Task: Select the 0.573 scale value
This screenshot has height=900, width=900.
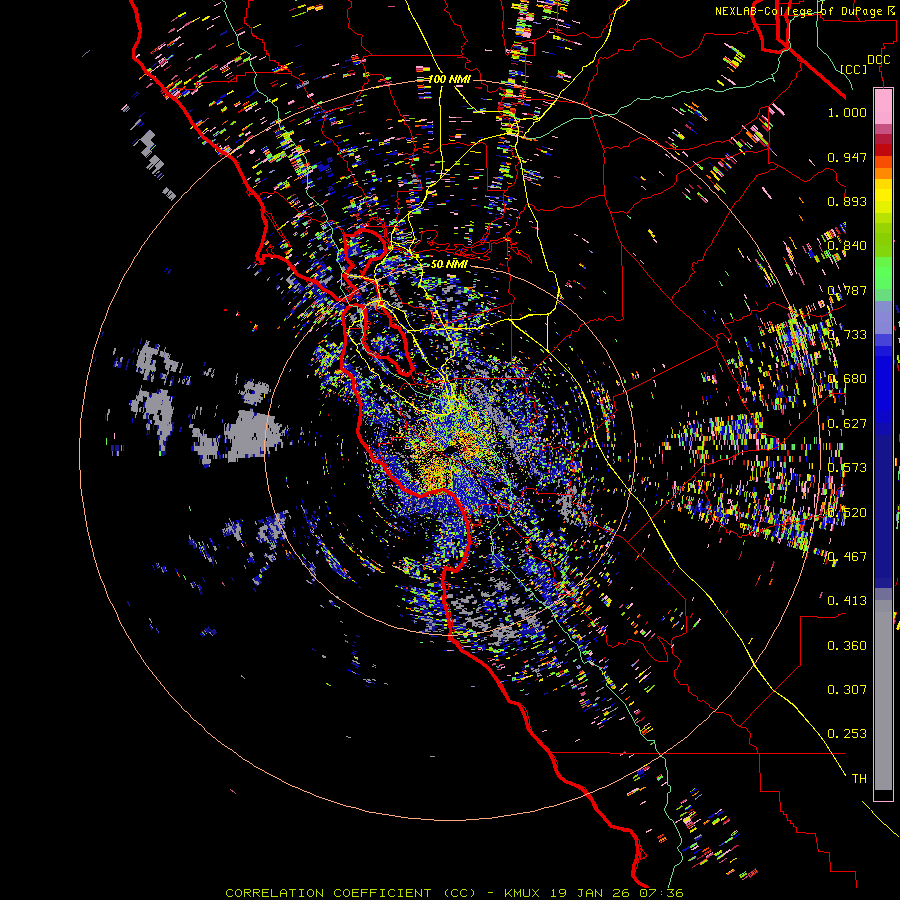Action: tap(847, 468)
